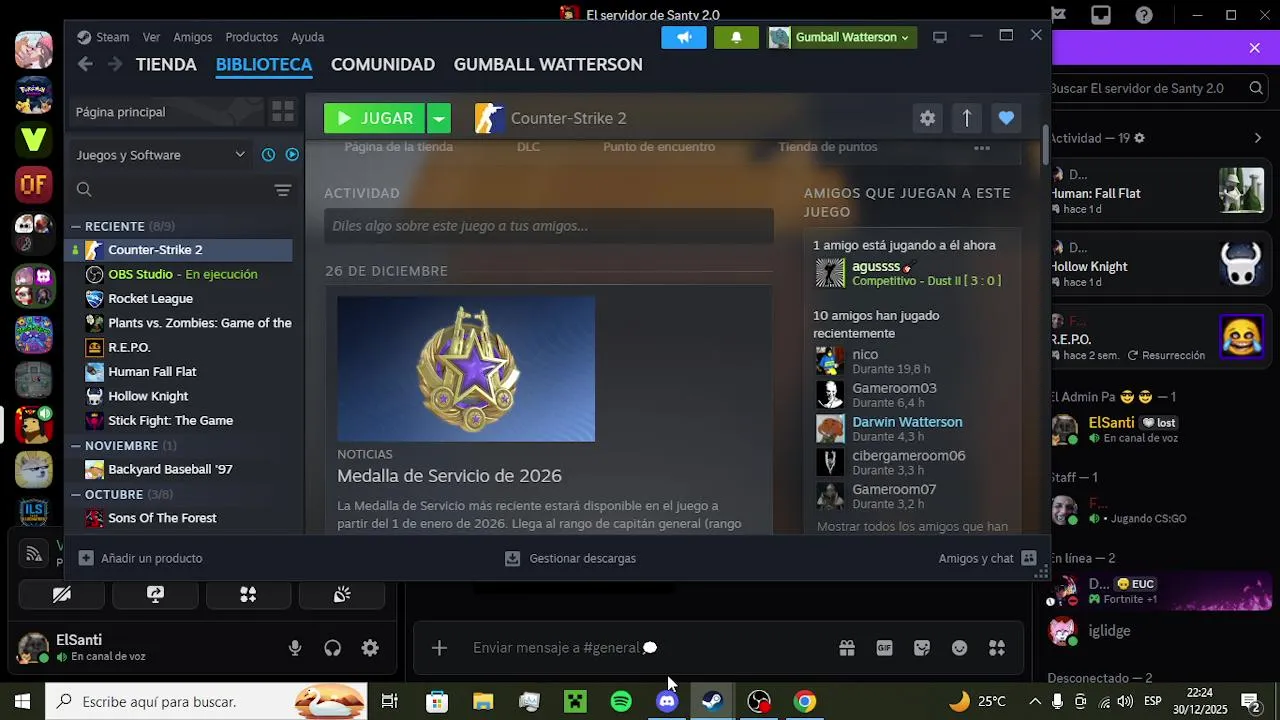Toggle Discord camera button
This screenshot has width=1280, height=720.
pyautogui.click(x=62, y=595)
